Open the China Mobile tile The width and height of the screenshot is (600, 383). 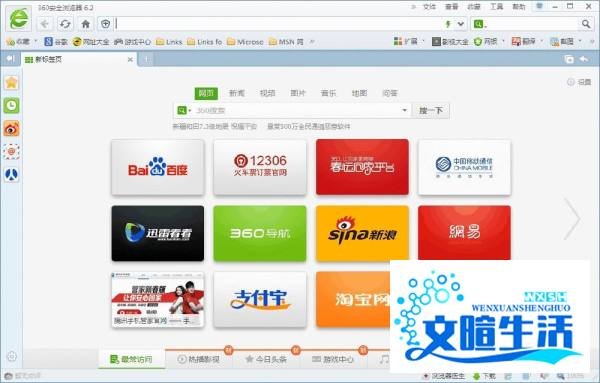[464, 167]
